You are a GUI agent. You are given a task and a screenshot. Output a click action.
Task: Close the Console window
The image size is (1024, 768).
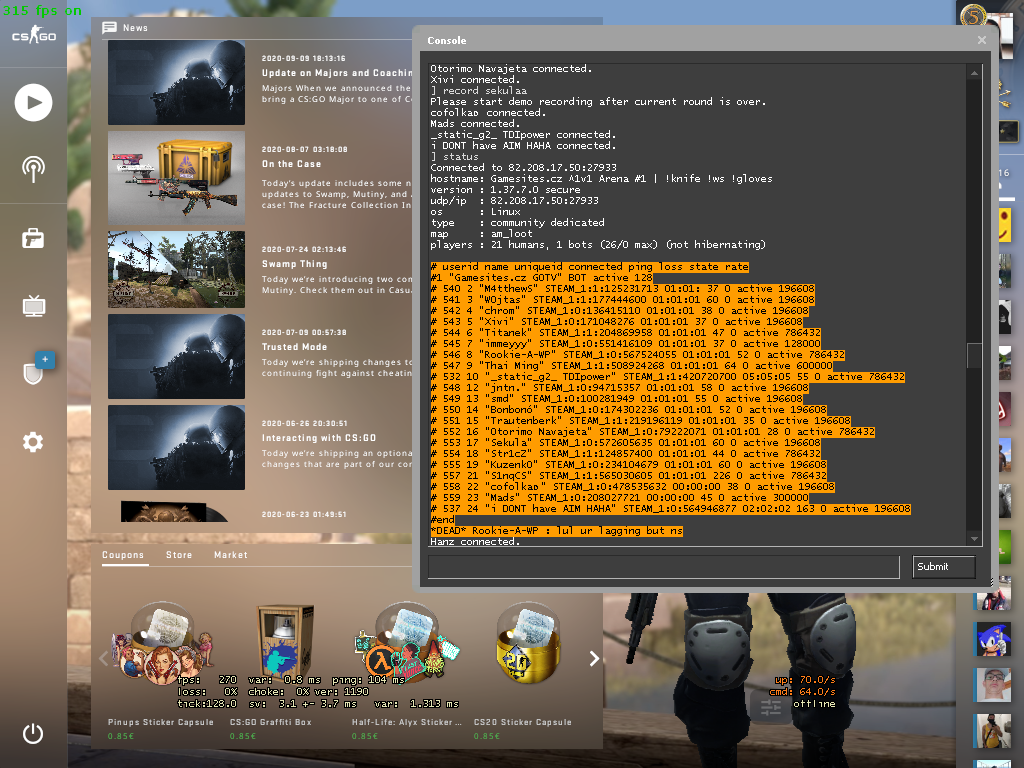click(x=982, y=40)
